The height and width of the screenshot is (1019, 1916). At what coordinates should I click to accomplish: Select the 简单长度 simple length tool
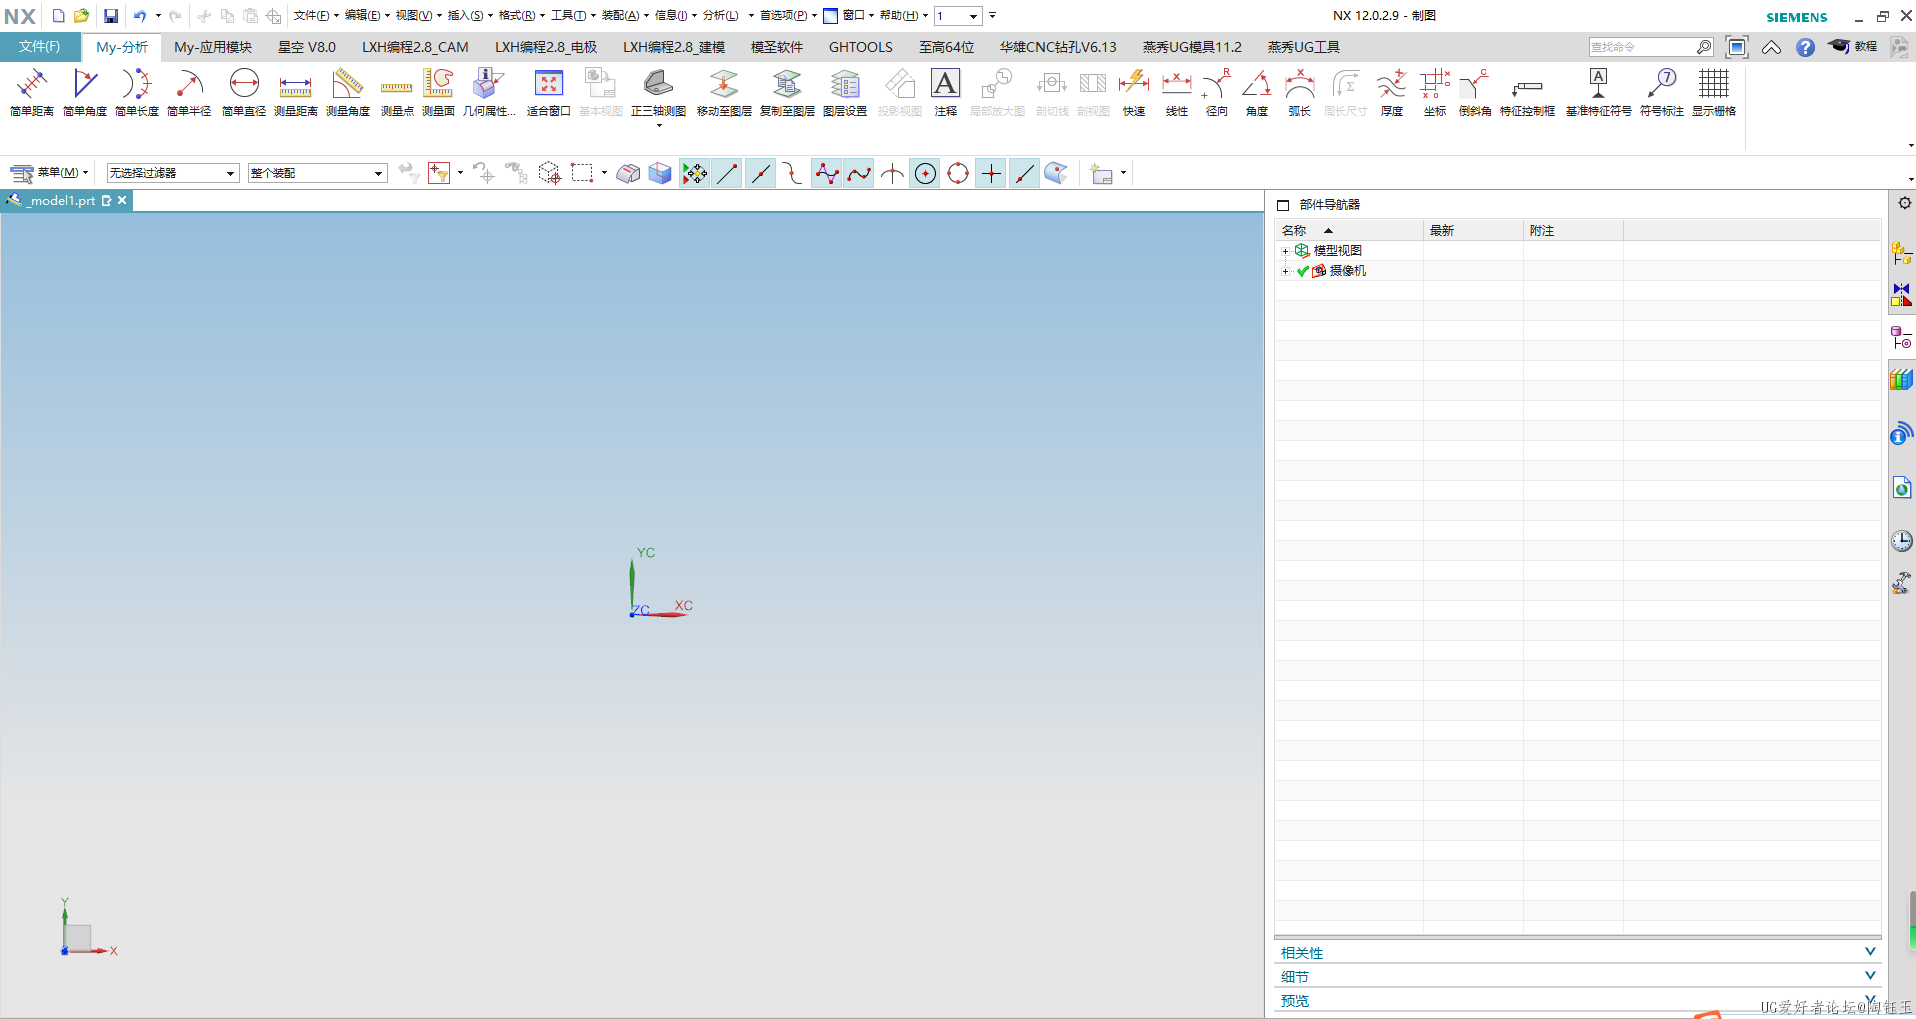pos(137,92)
